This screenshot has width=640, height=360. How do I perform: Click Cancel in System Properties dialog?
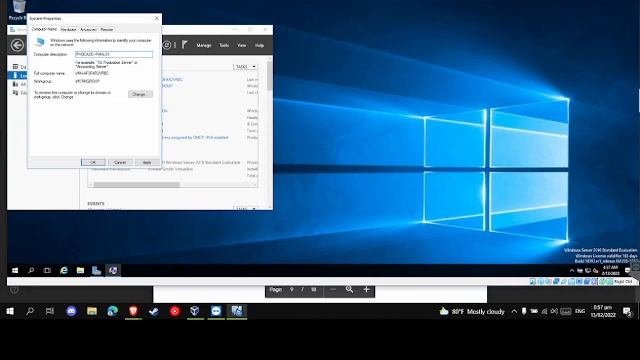point(120,162)
